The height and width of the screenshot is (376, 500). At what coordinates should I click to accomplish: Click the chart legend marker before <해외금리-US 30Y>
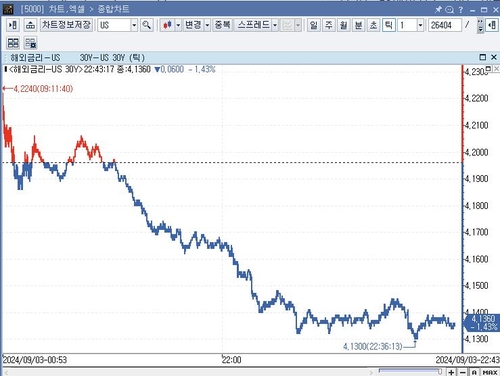6,69
